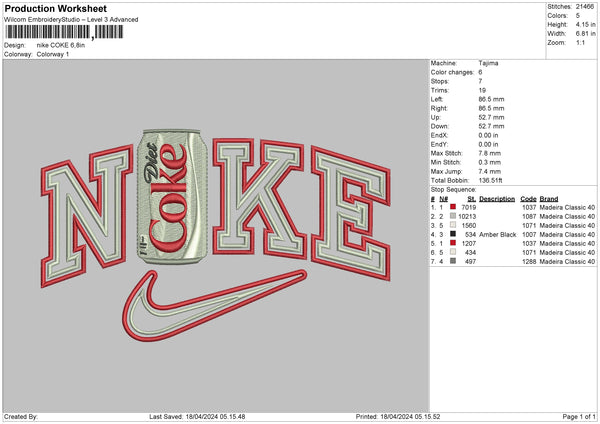Image resolution: width=600 pixels, height=424 pixels.
Task: Click the embroidered letter E
Action: [x=351, y=212]
